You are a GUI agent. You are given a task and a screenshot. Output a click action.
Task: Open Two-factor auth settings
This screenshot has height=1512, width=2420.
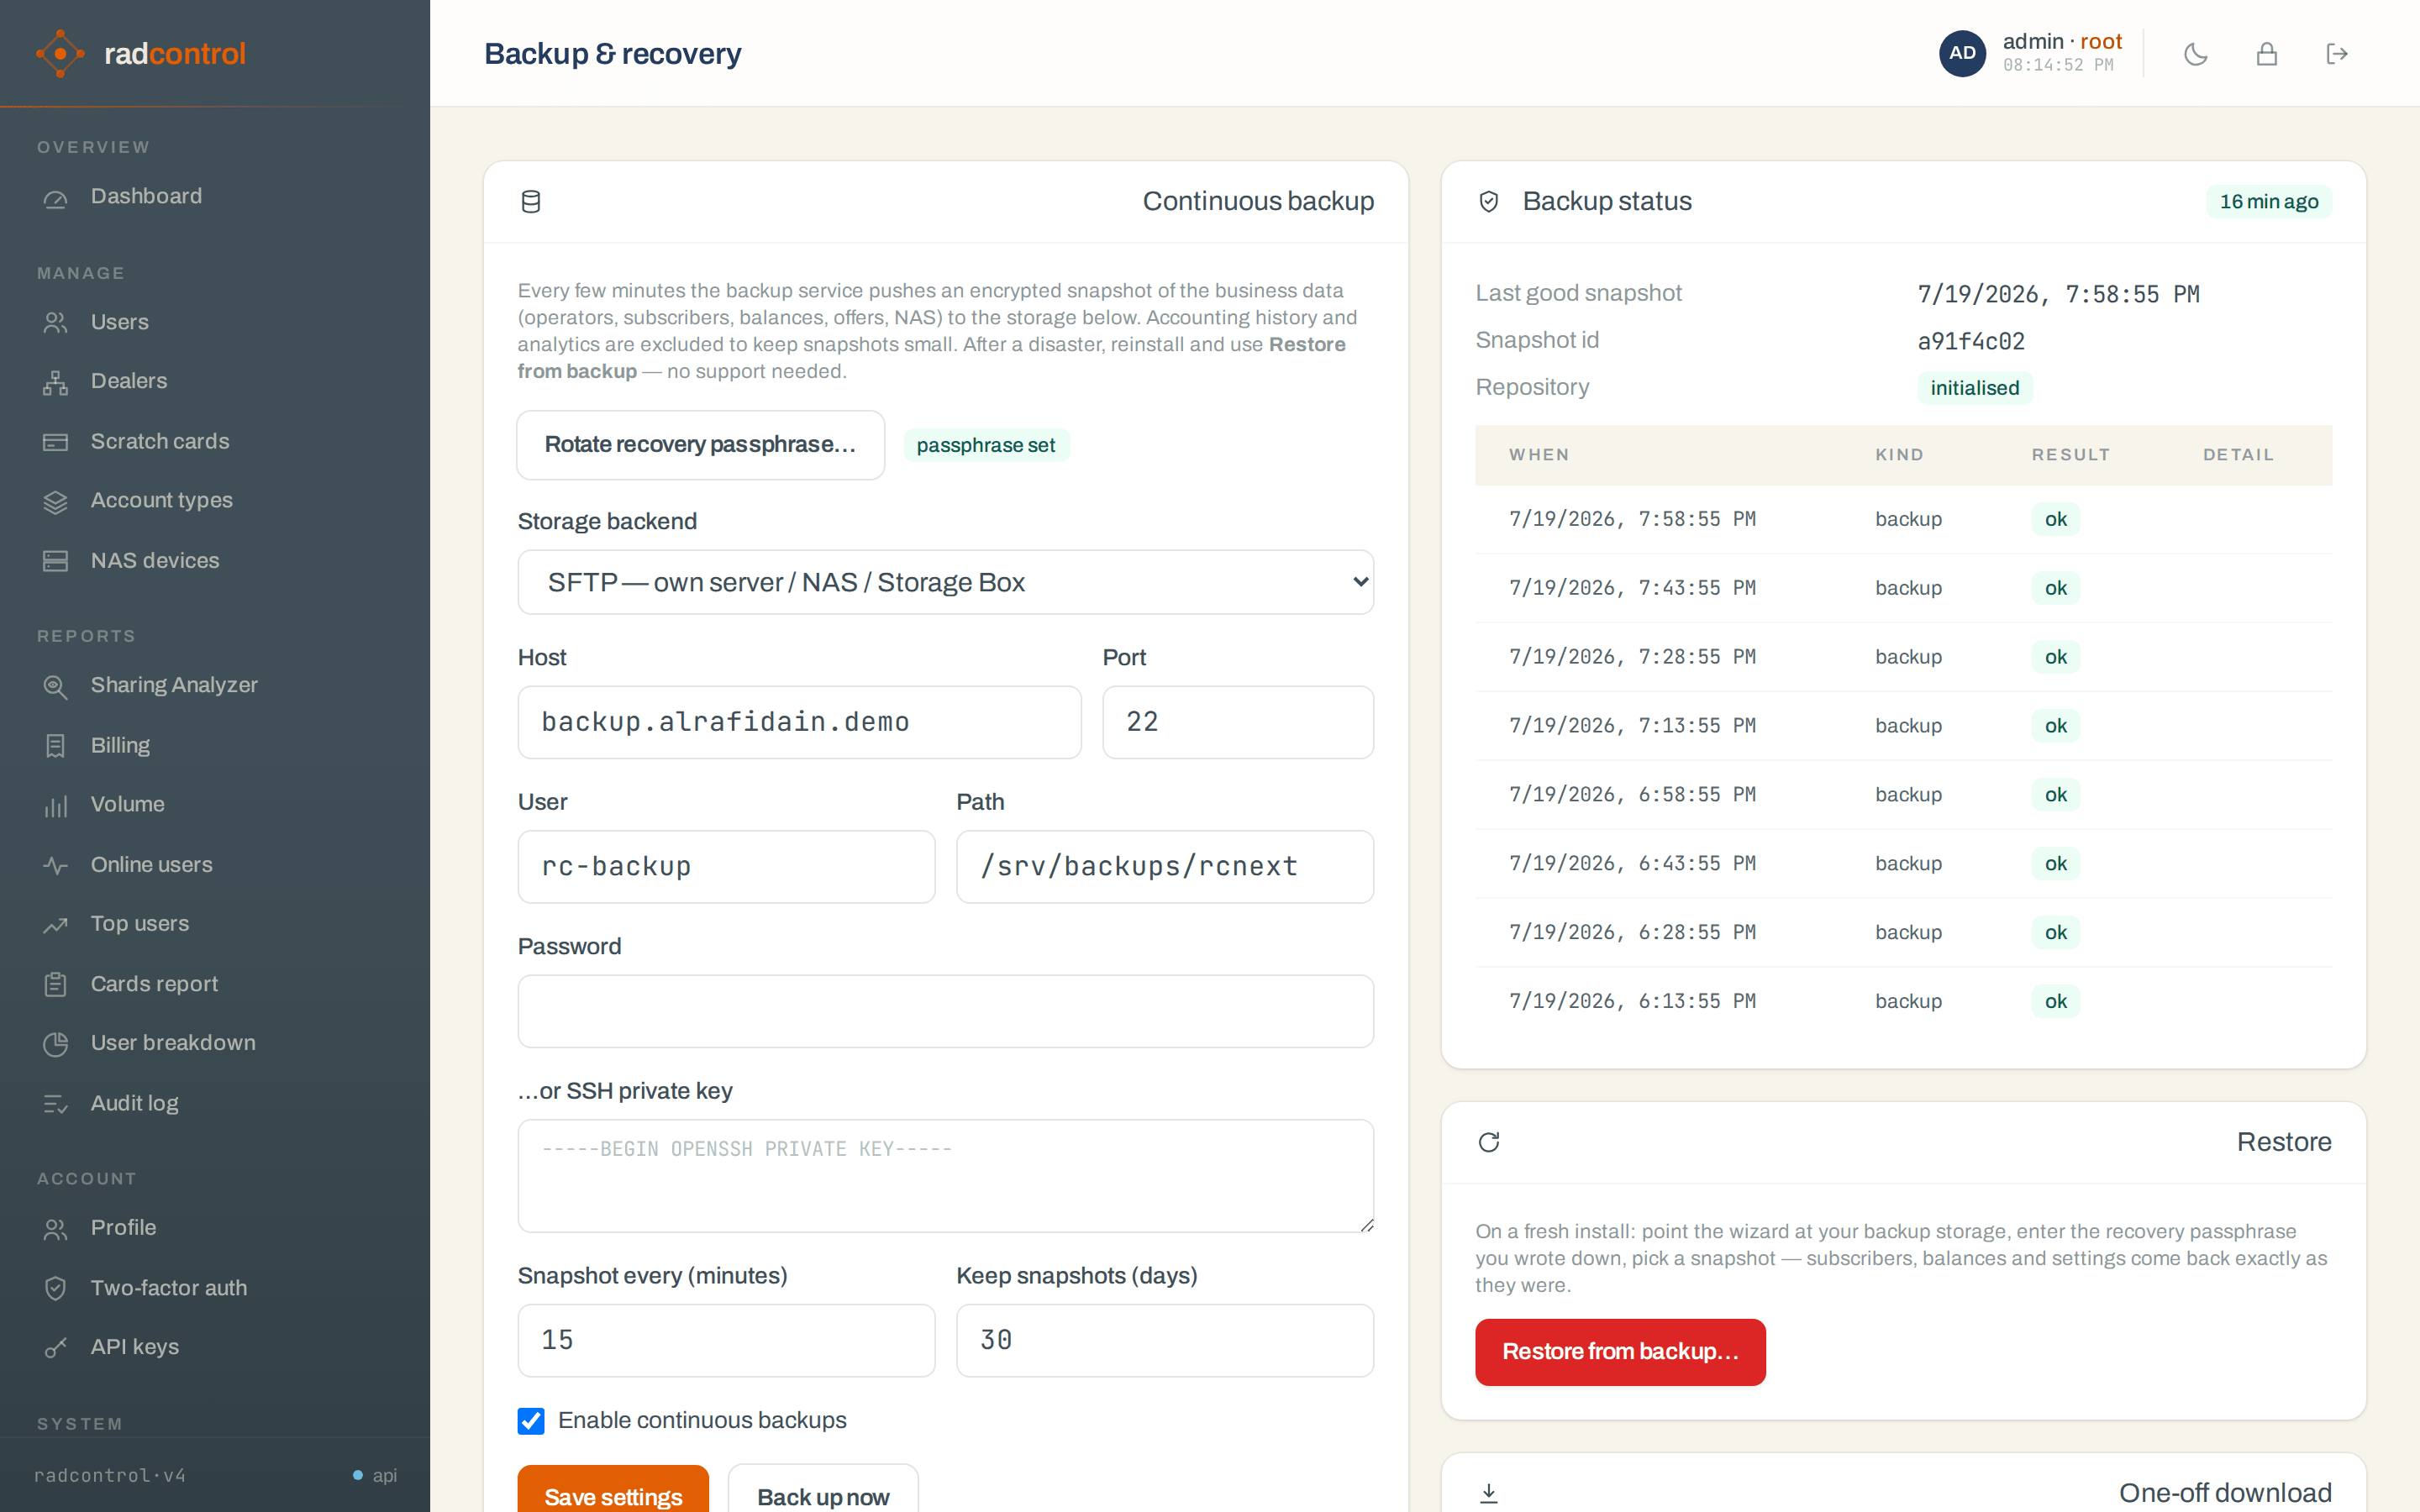215,1288
